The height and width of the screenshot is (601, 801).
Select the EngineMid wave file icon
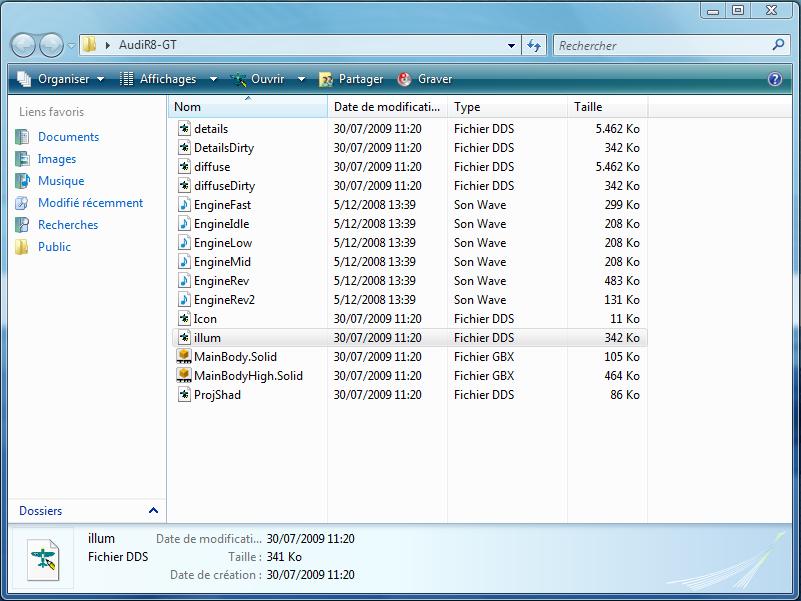pos(184,262)
